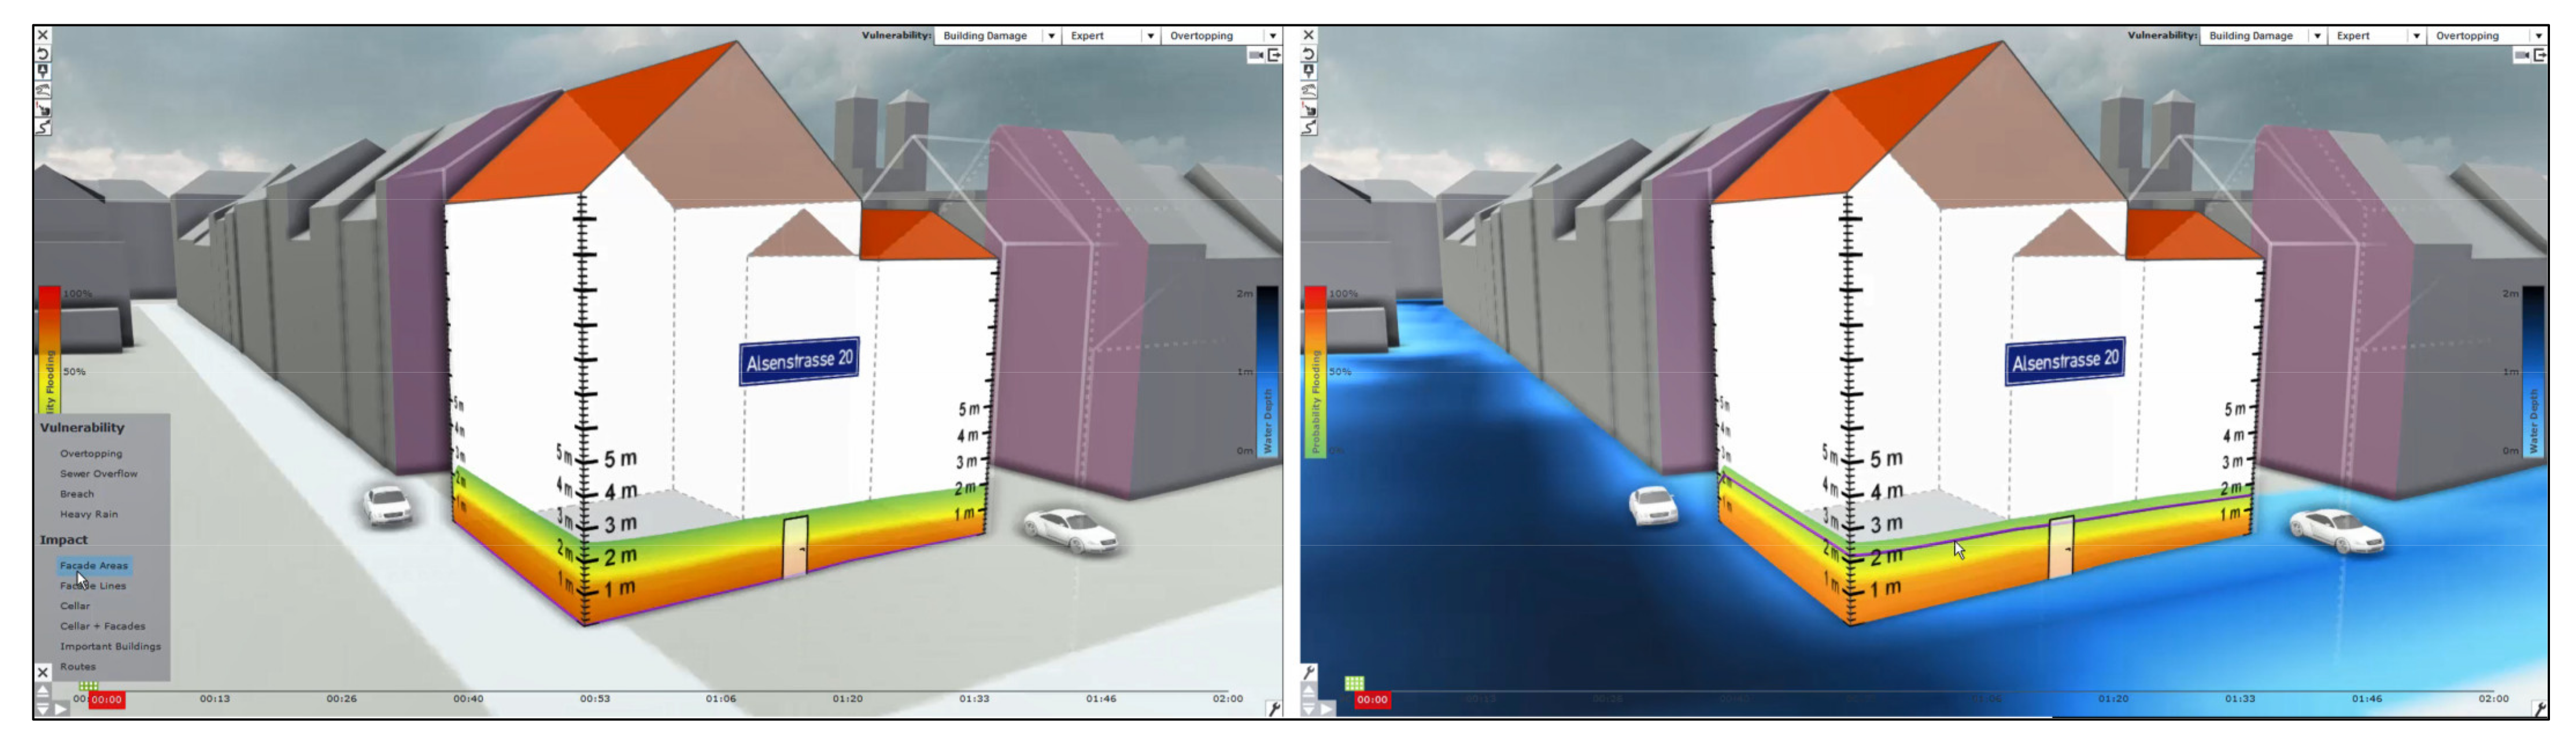Image resolution: width=2576 pixels, height=751 pixels.
Task: Click the export icon in left view
Action: [x=1274, y=55]
